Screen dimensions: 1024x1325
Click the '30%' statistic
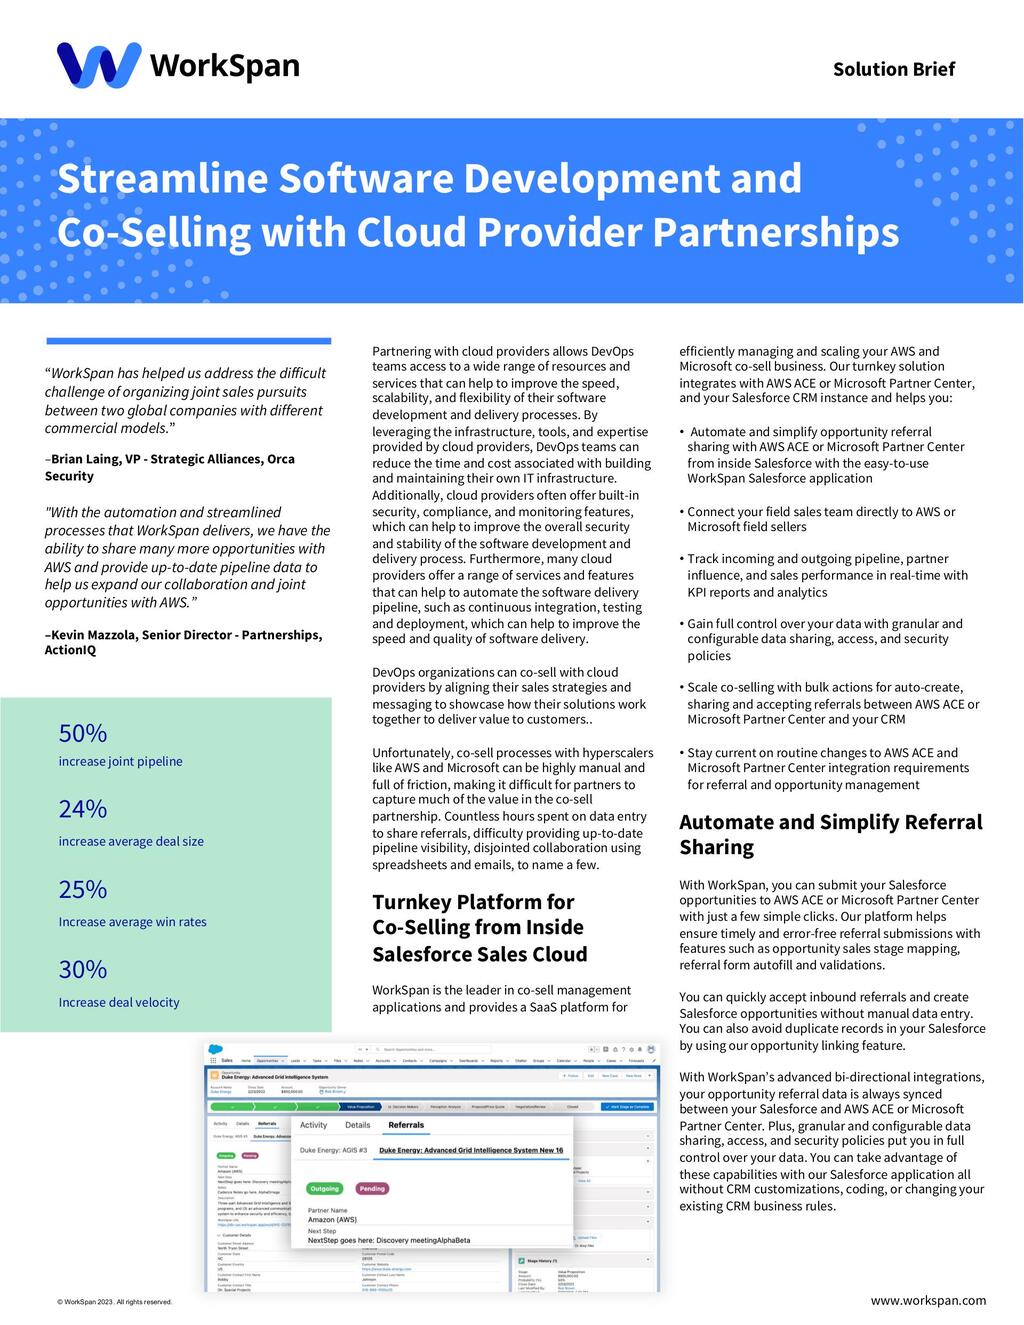click(x=83, y=969)
